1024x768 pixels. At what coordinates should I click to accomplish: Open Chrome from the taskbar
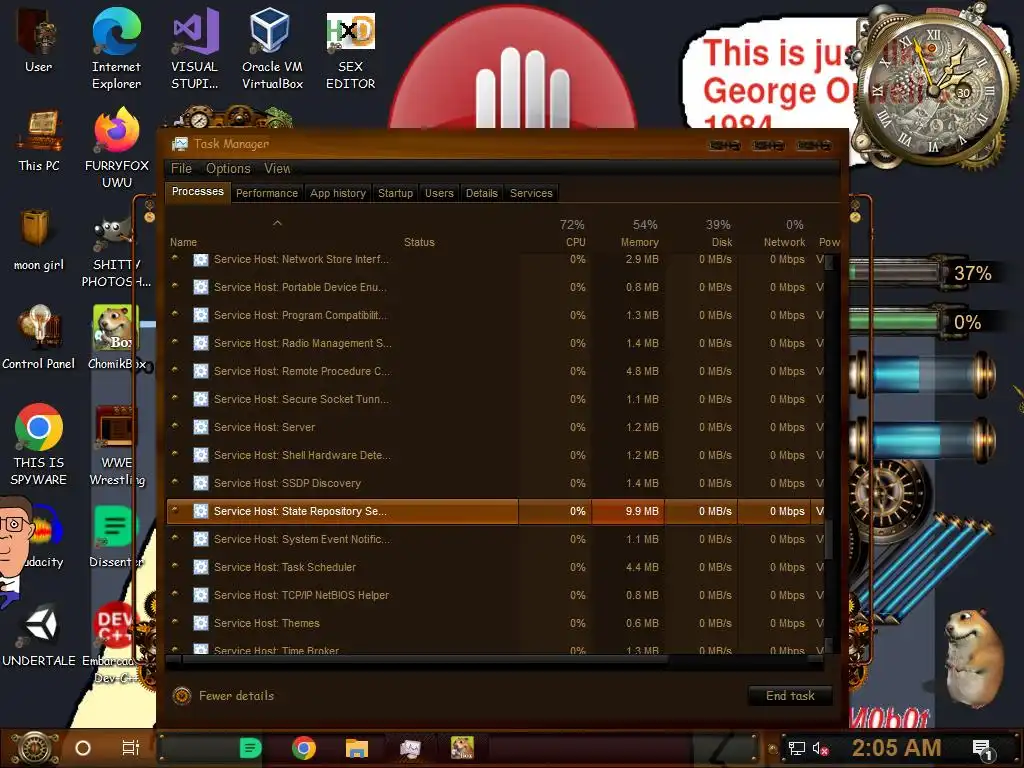click(304, 748)
